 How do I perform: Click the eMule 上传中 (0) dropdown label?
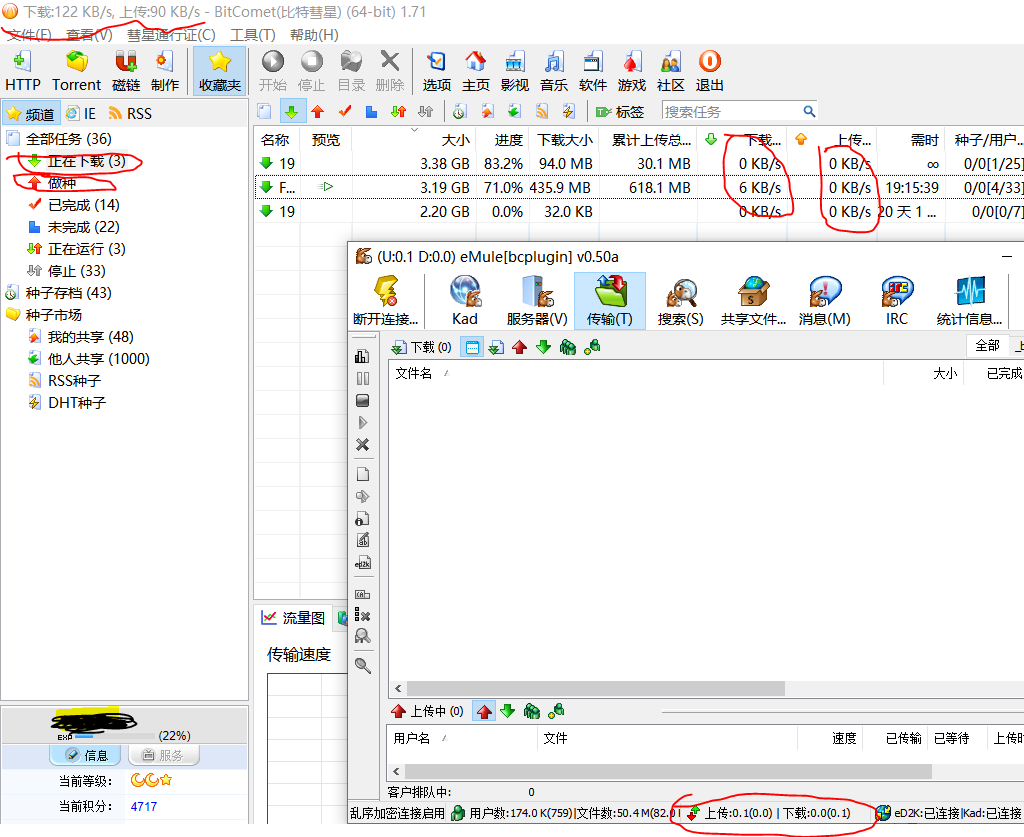(427, 711)
